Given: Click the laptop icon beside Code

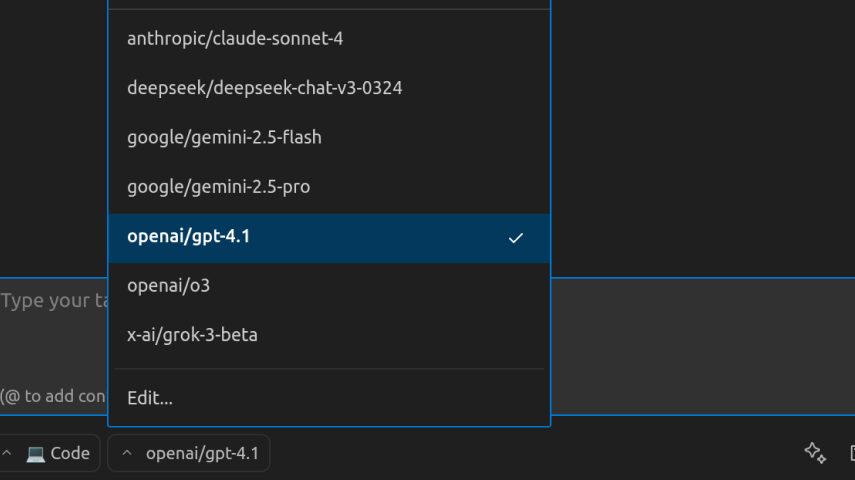Looking at the screenshot, I should [35, 453].
